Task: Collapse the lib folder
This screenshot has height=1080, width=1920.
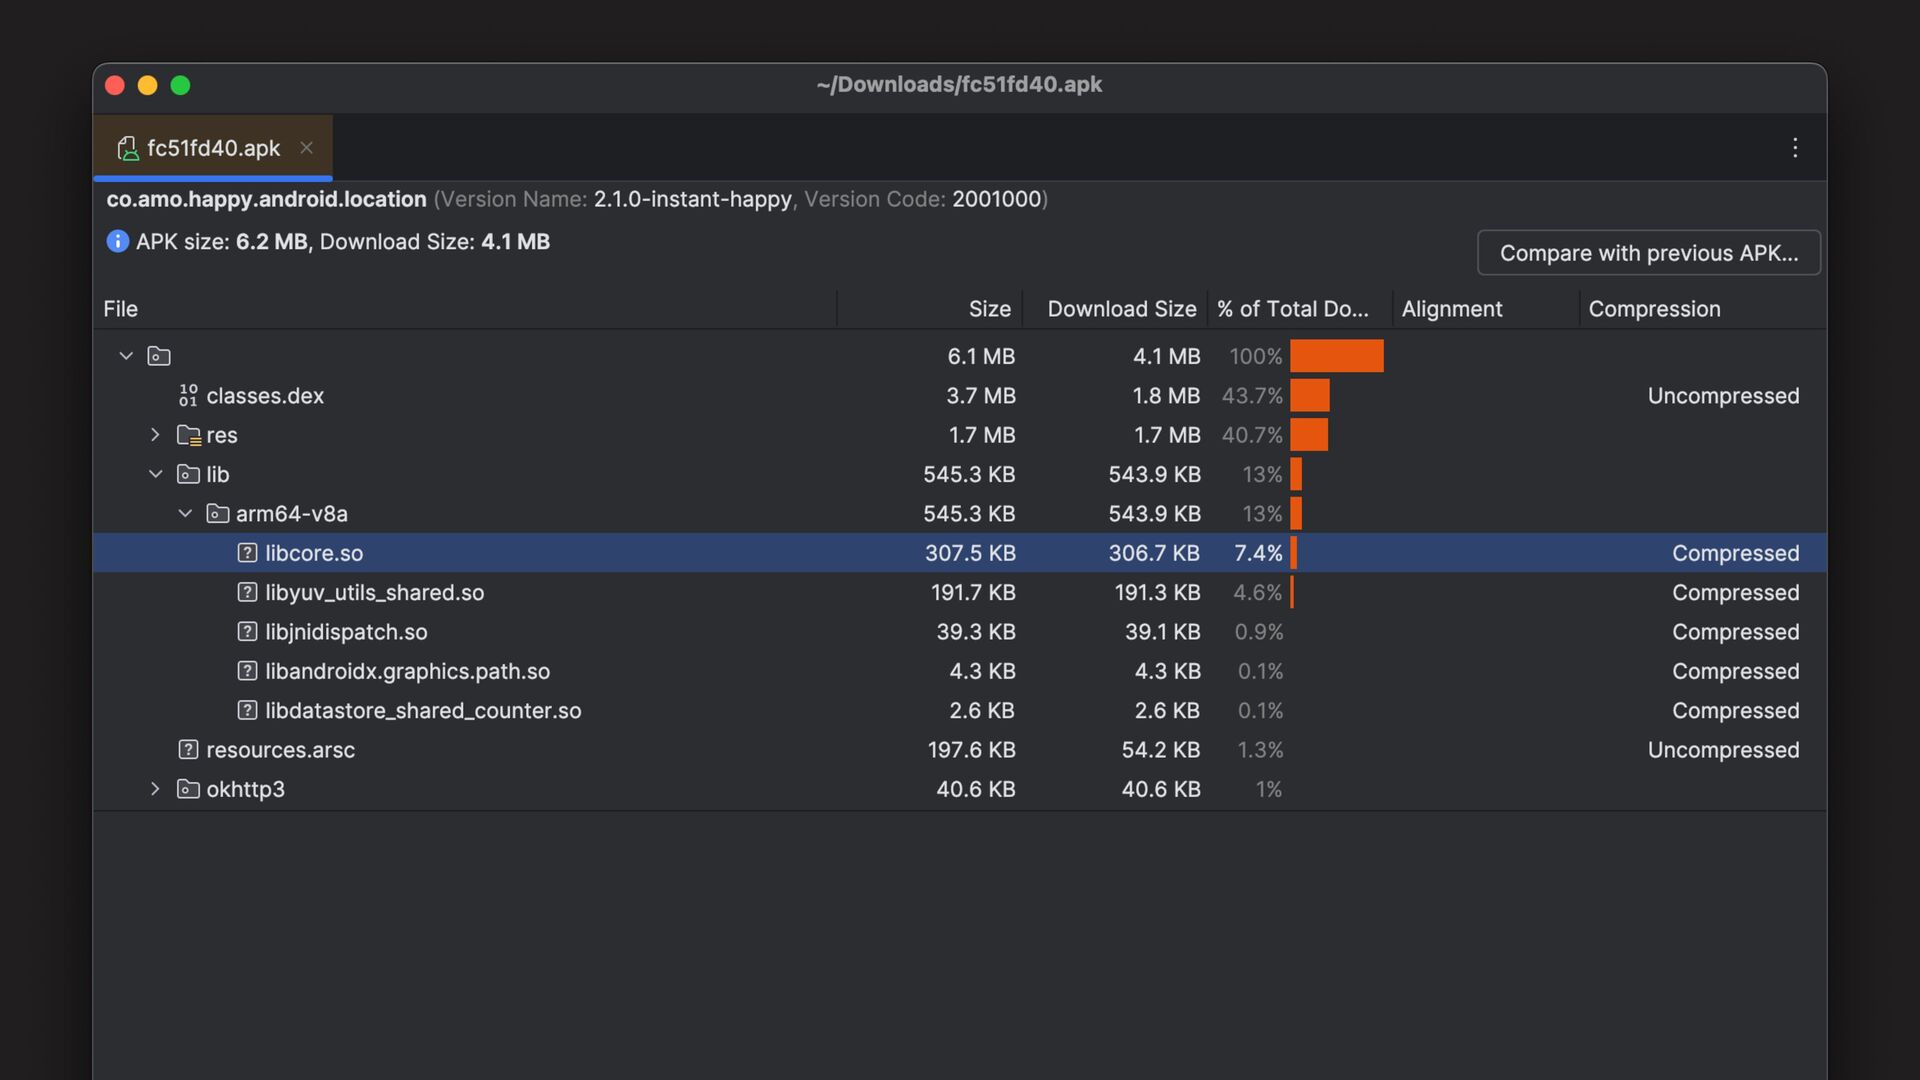Action: (x=155, y=474)
